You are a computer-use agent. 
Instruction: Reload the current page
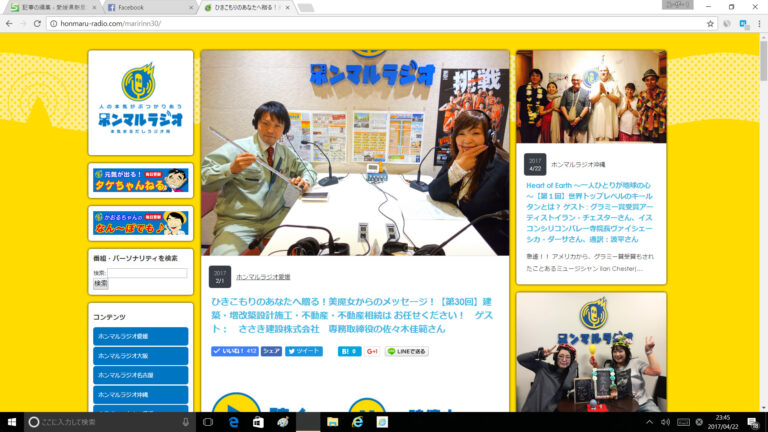tap(37, 24)
